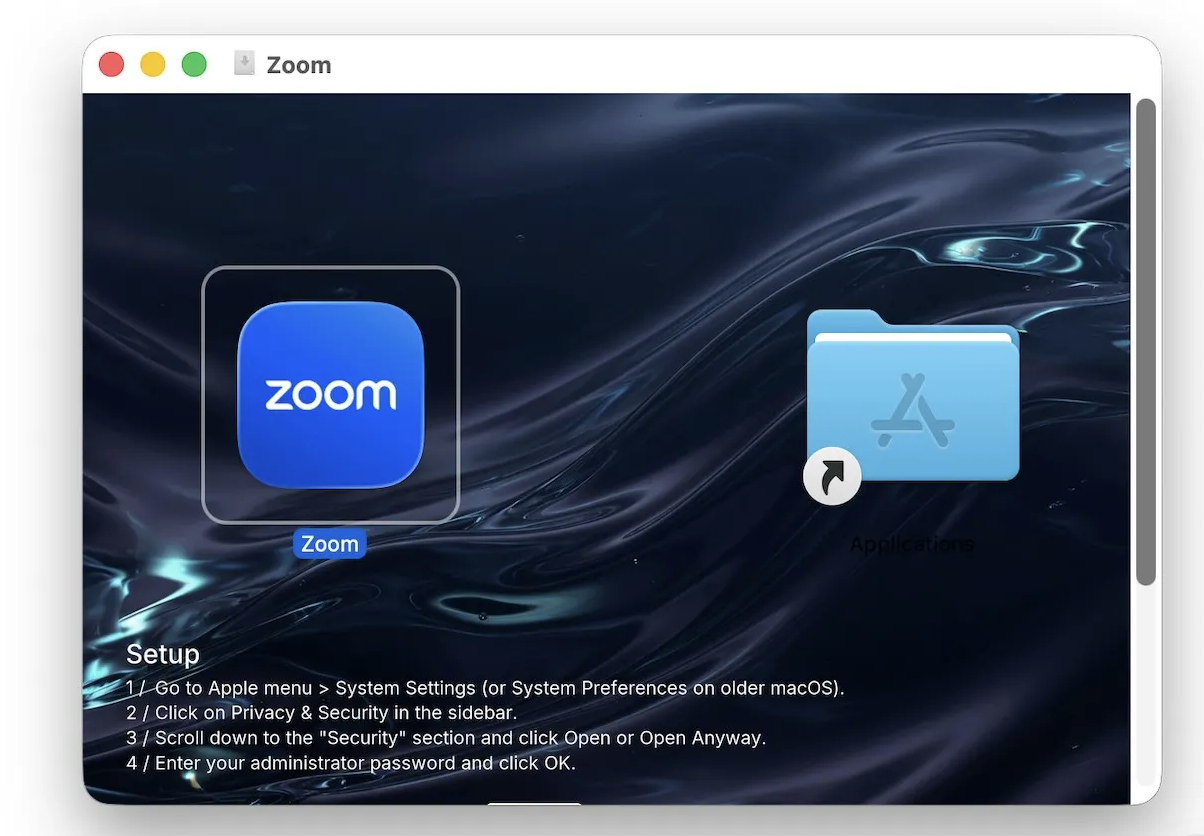Screen dimensions: 1204x836
Task: Click the Applications folder label
Action: [x=911, y=545]
